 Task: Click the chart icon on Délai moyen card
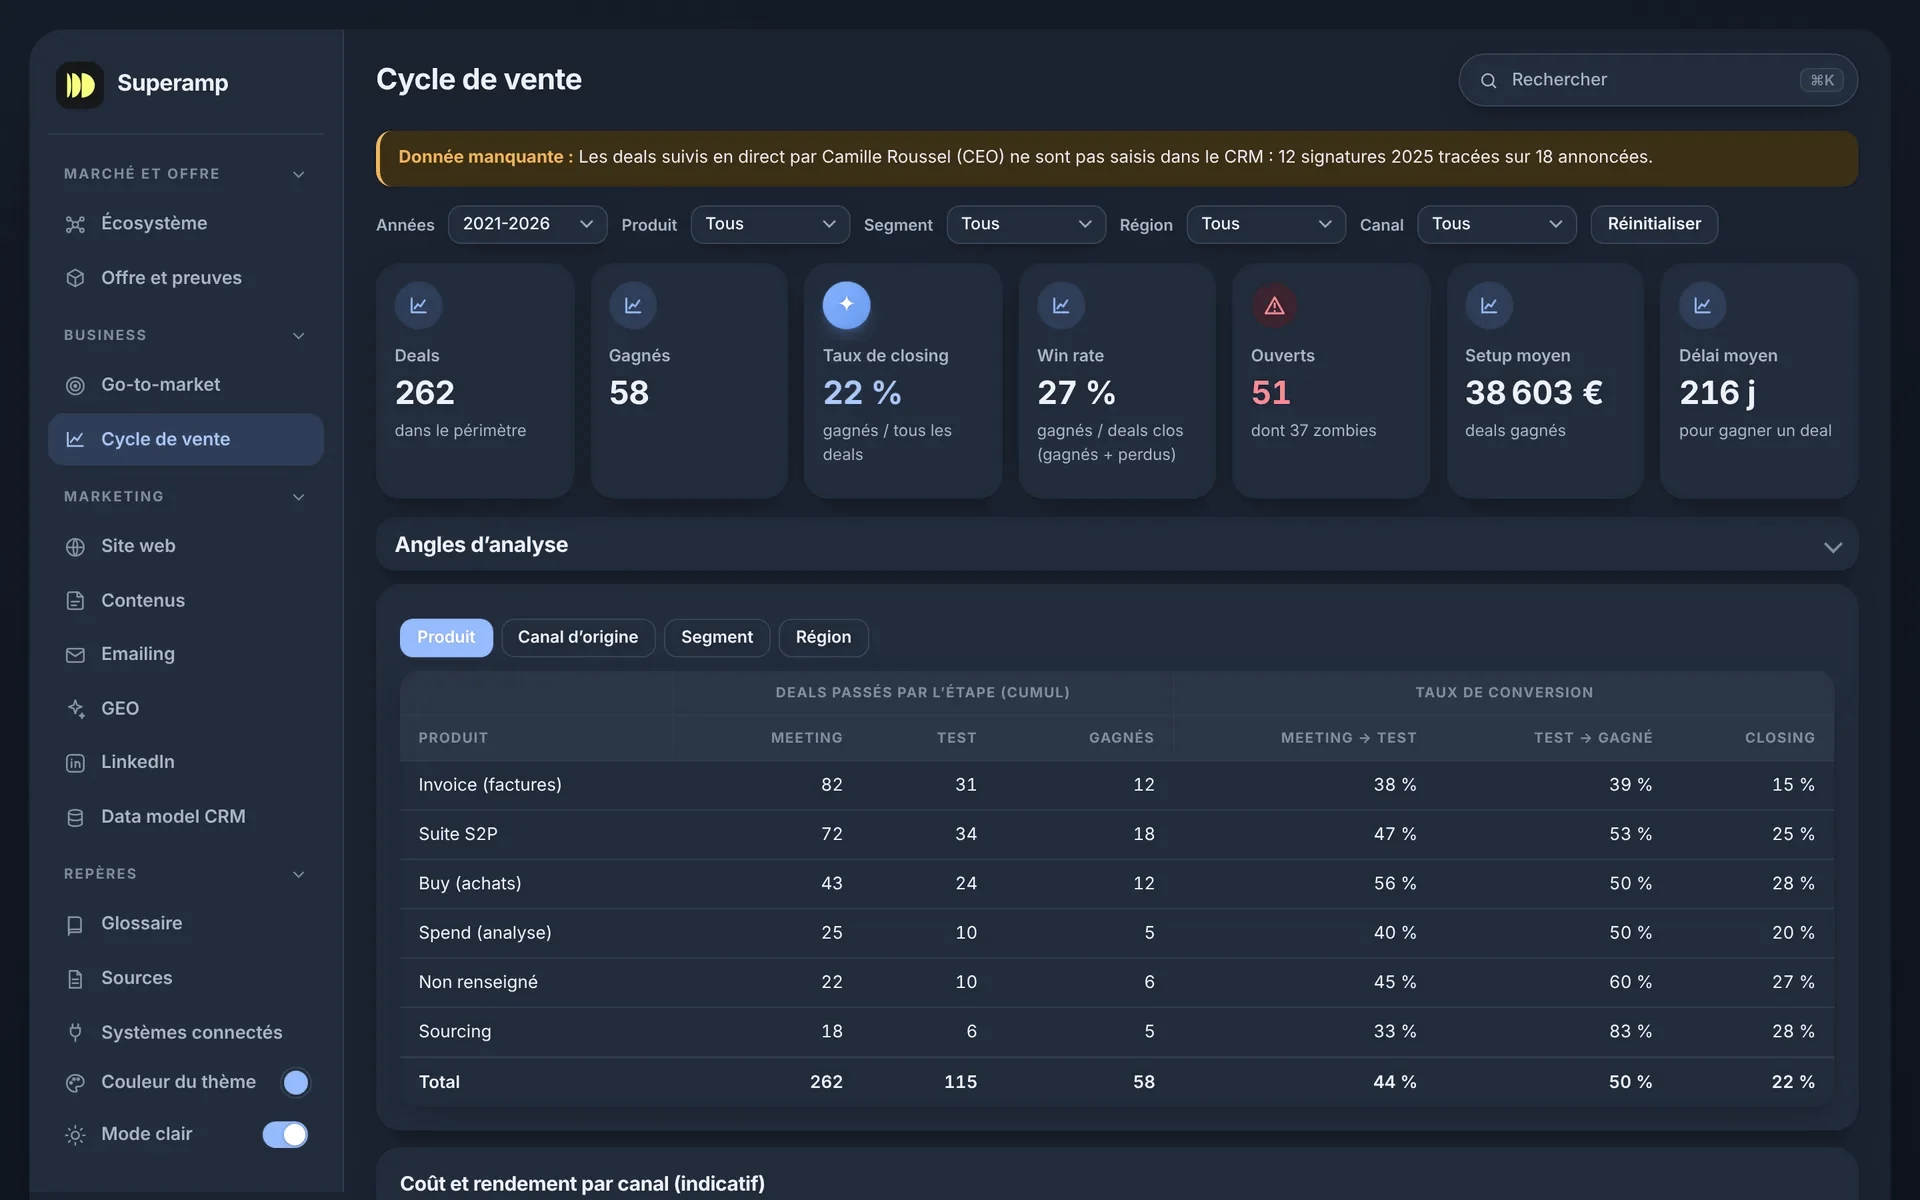tap(1702, 305)
